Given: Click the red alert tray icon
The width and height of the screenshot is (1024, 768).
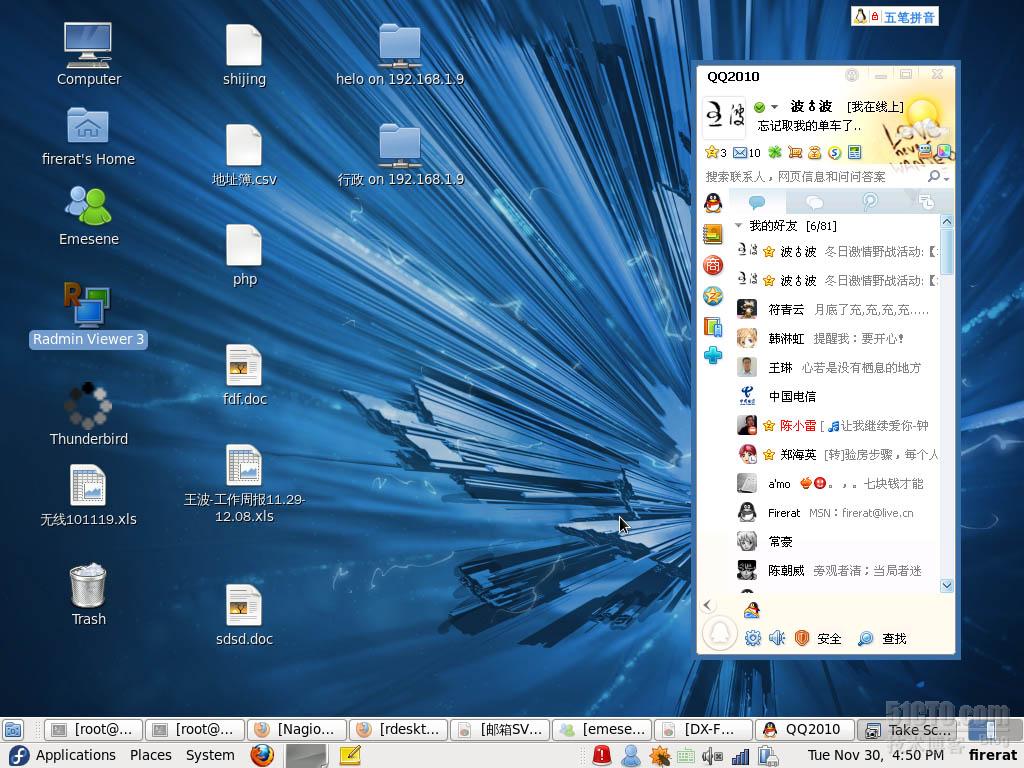Looking at the screenshot, I should click(601, 756).
